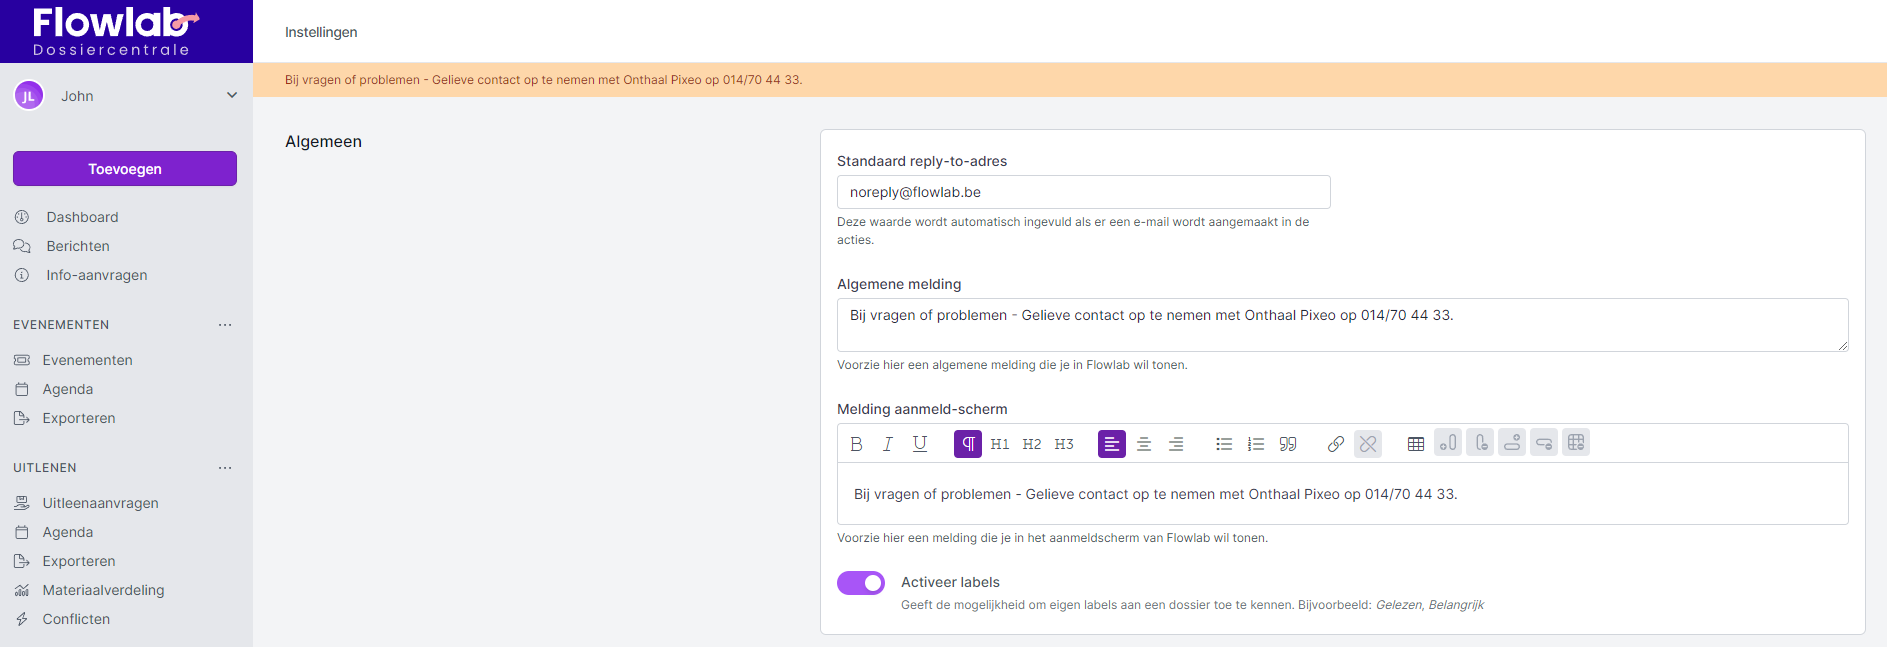Toggle bold formatting in the editor
Screen dimensions: 1887x647
(856, 444)
